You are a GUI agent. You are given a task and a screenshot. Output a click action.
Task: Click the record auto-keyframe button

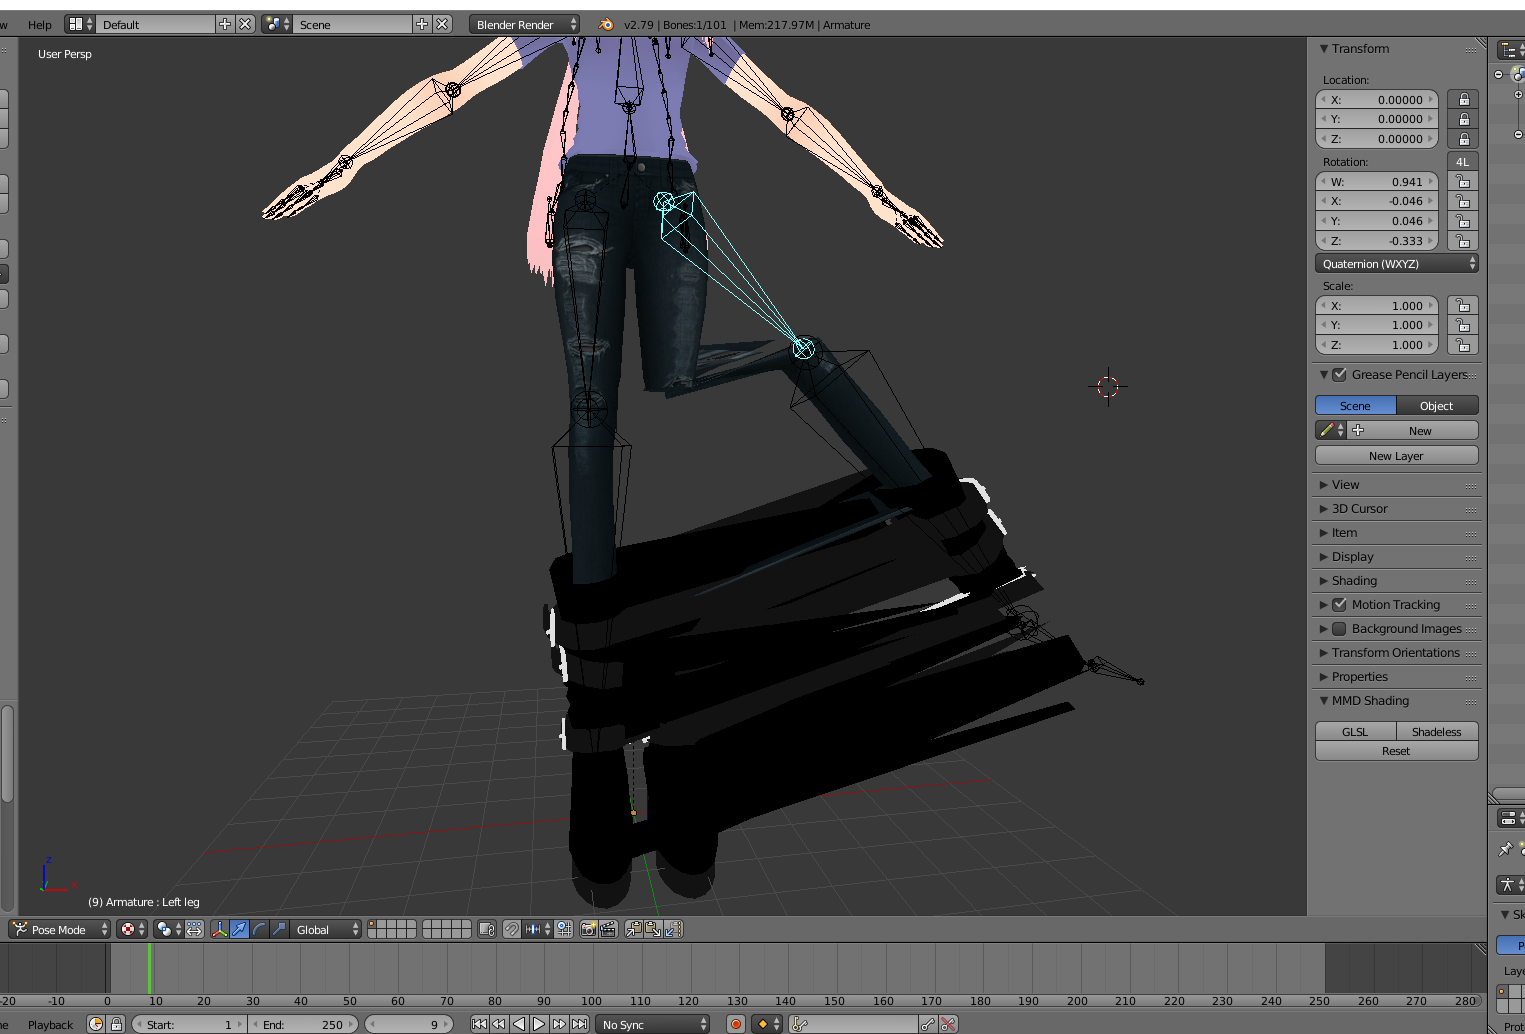click(736, 1024)
